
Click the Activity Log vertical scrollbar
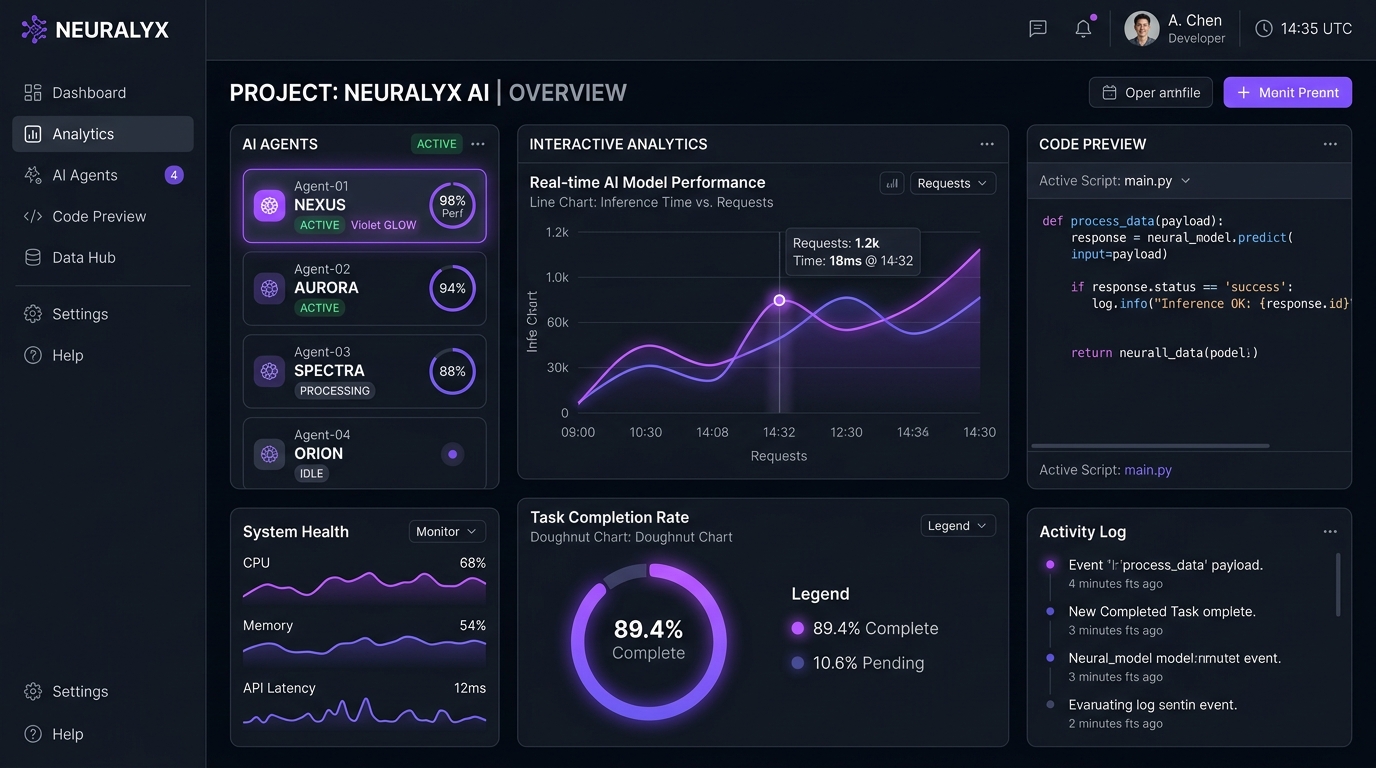point(1338,585)
